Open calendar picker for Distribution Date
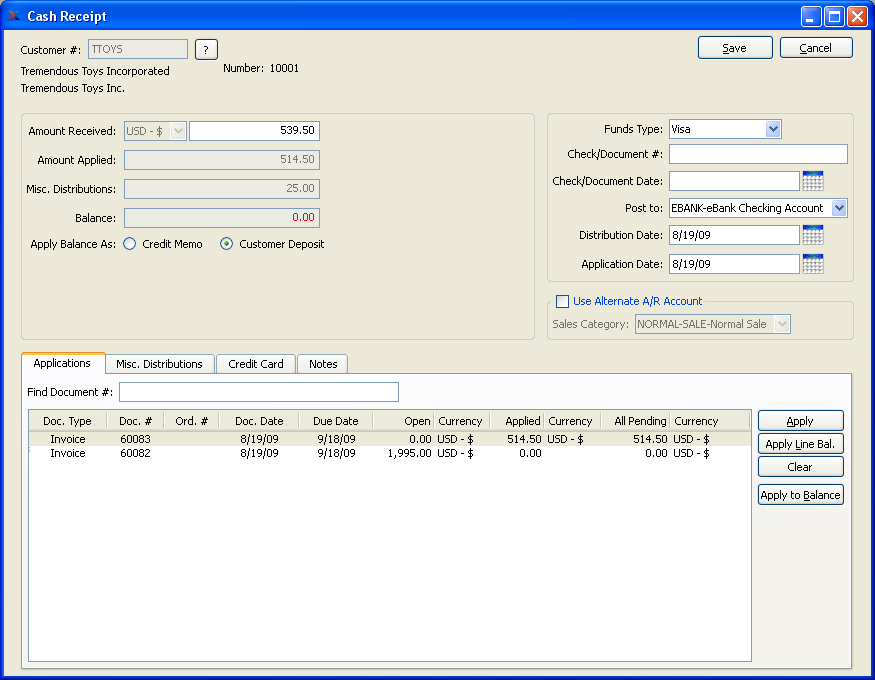The image size is (875, 680). (812, 235)
